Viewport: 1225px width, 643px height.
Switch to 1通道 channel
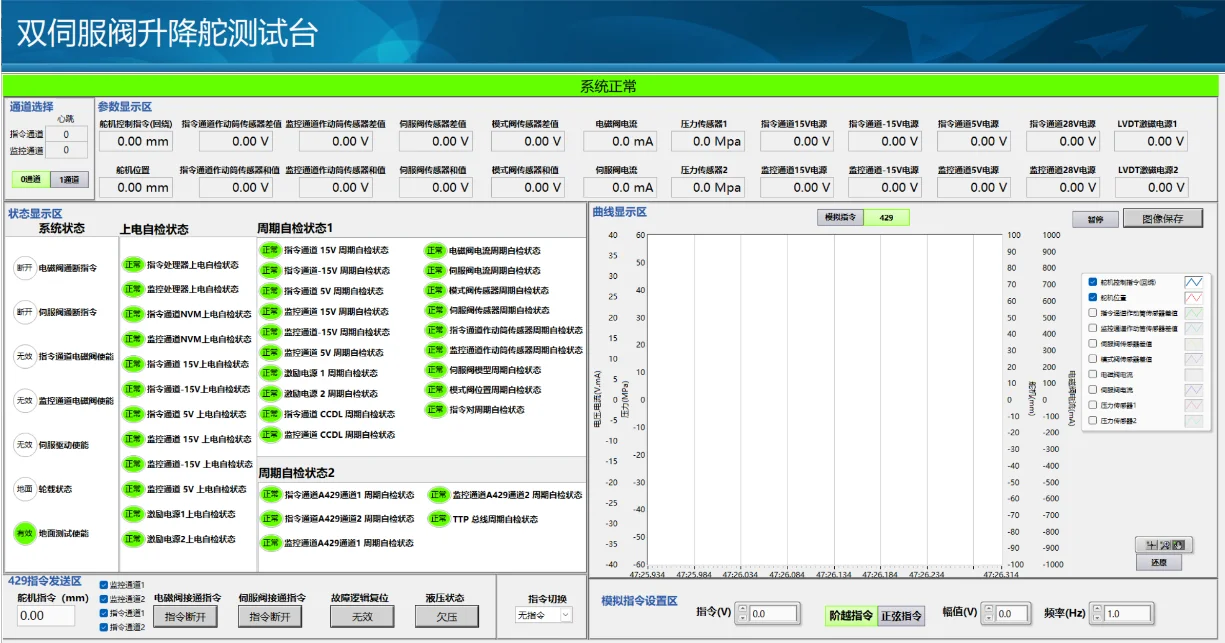click(x=69, y=180)
